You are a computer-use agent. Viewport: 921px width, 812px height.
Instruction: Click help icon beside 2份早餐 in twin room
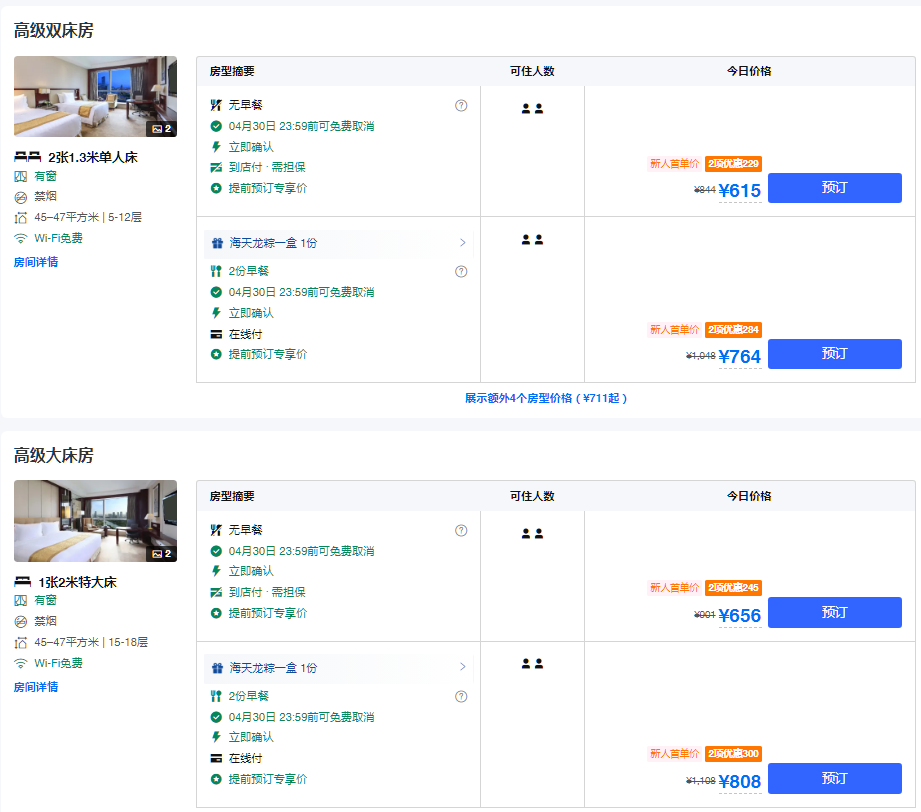click(x=461, y=271)
